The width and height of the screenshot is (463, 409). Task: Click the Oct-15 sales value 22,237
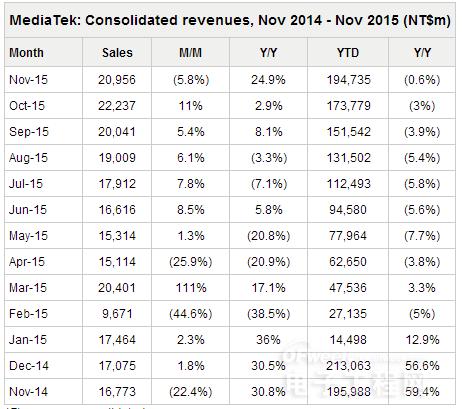[x=117, y=106]
